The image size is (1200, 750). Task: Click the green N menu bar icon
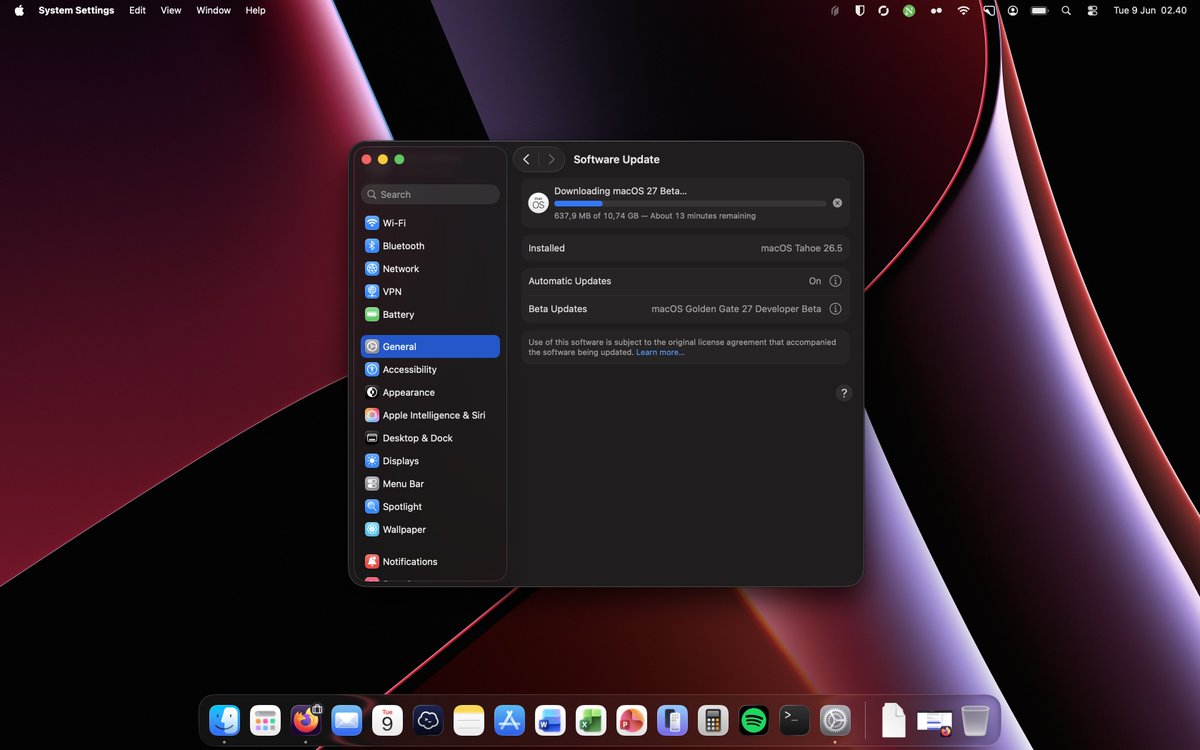pos(909,10)
